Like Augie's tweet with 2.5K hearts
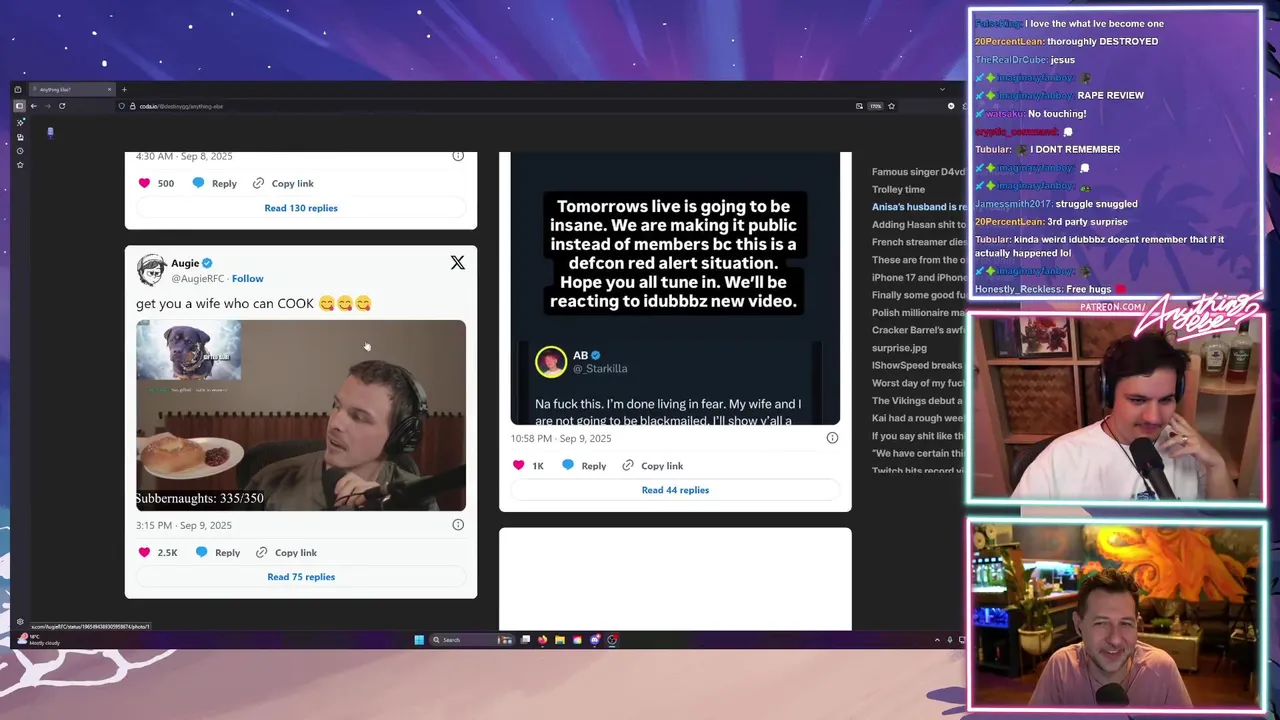 pyautogui.click(x=144, y=552)
